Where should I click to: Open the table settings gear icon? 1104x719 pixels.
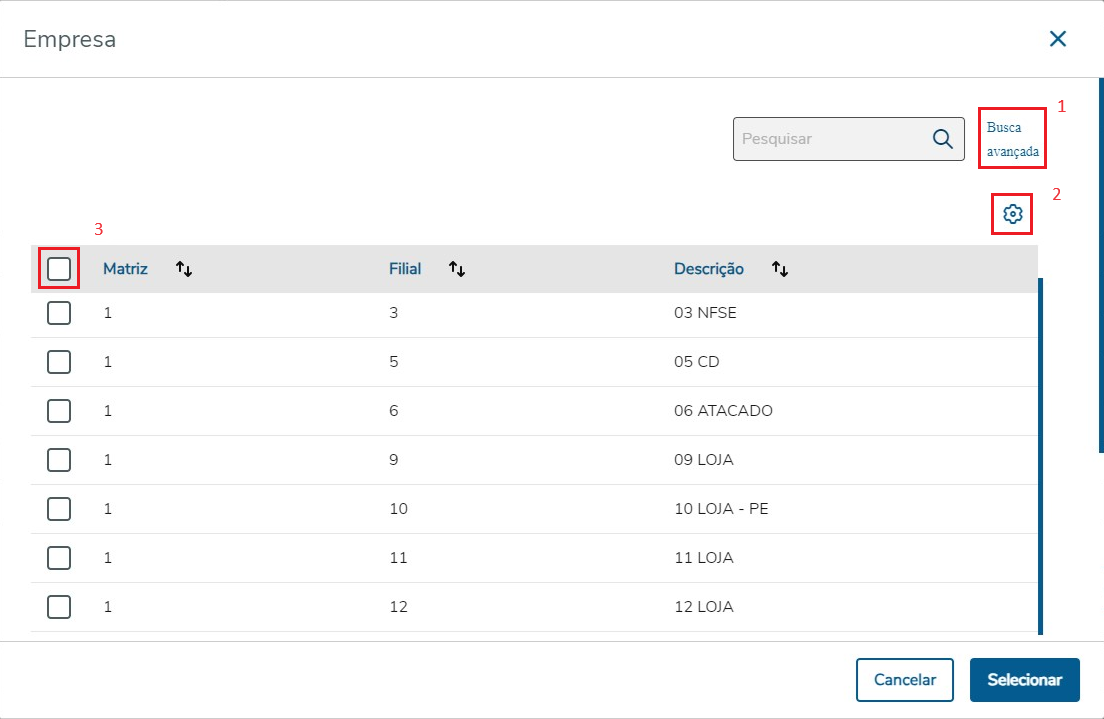[x=1012, y=214]
